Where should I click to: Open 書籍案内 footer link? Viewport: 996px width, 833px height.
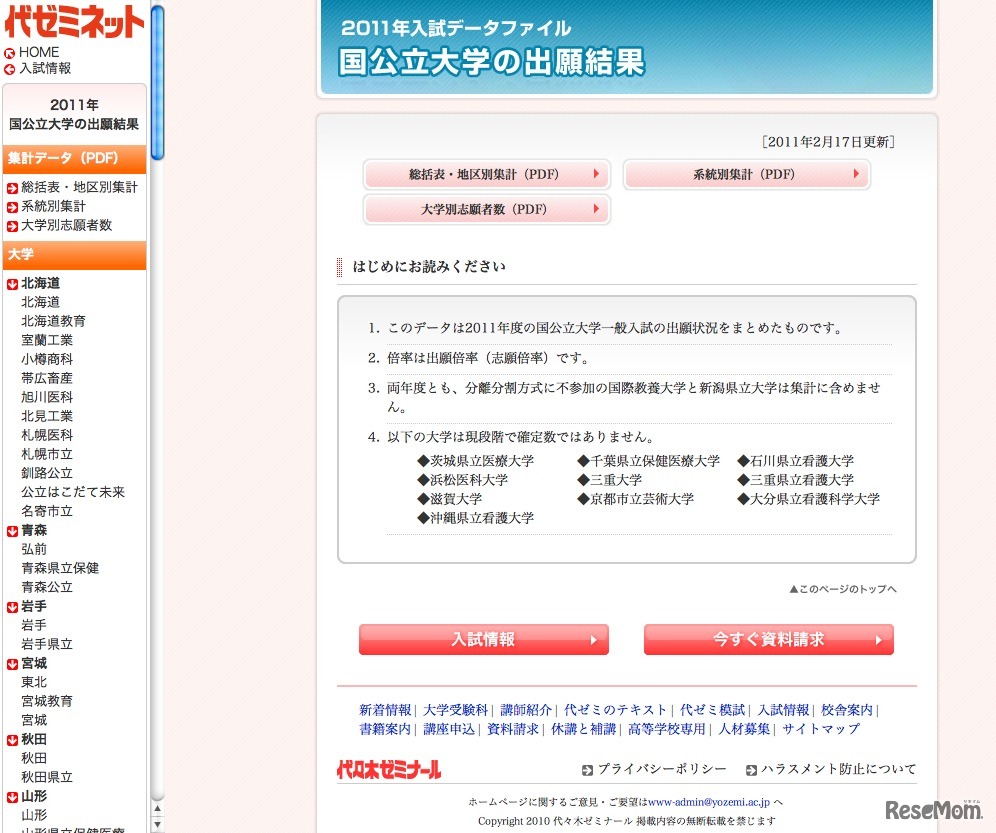pos(385,729)
